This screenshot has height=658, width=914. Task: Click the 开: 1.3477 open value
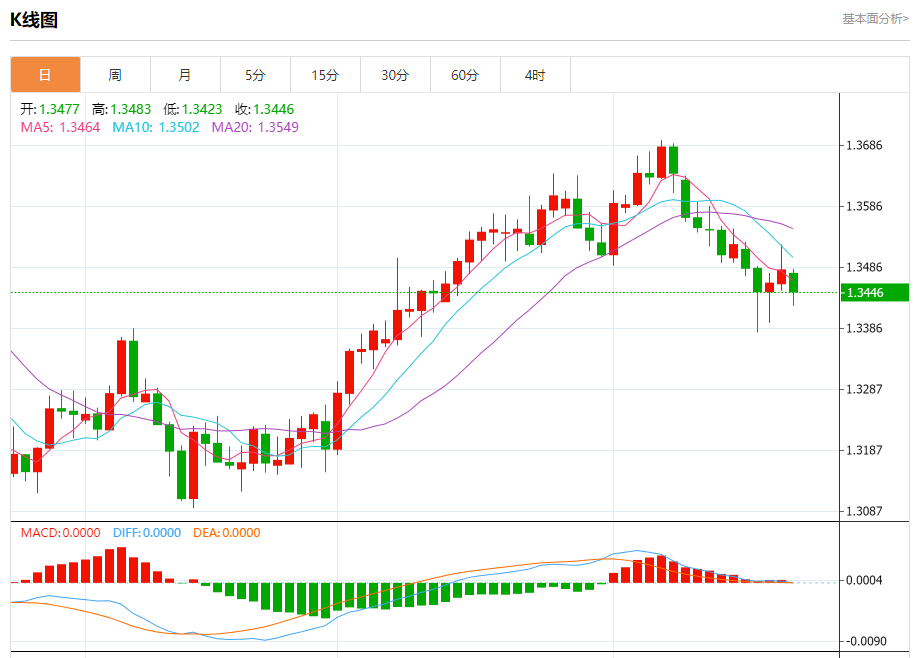[50, 109]
